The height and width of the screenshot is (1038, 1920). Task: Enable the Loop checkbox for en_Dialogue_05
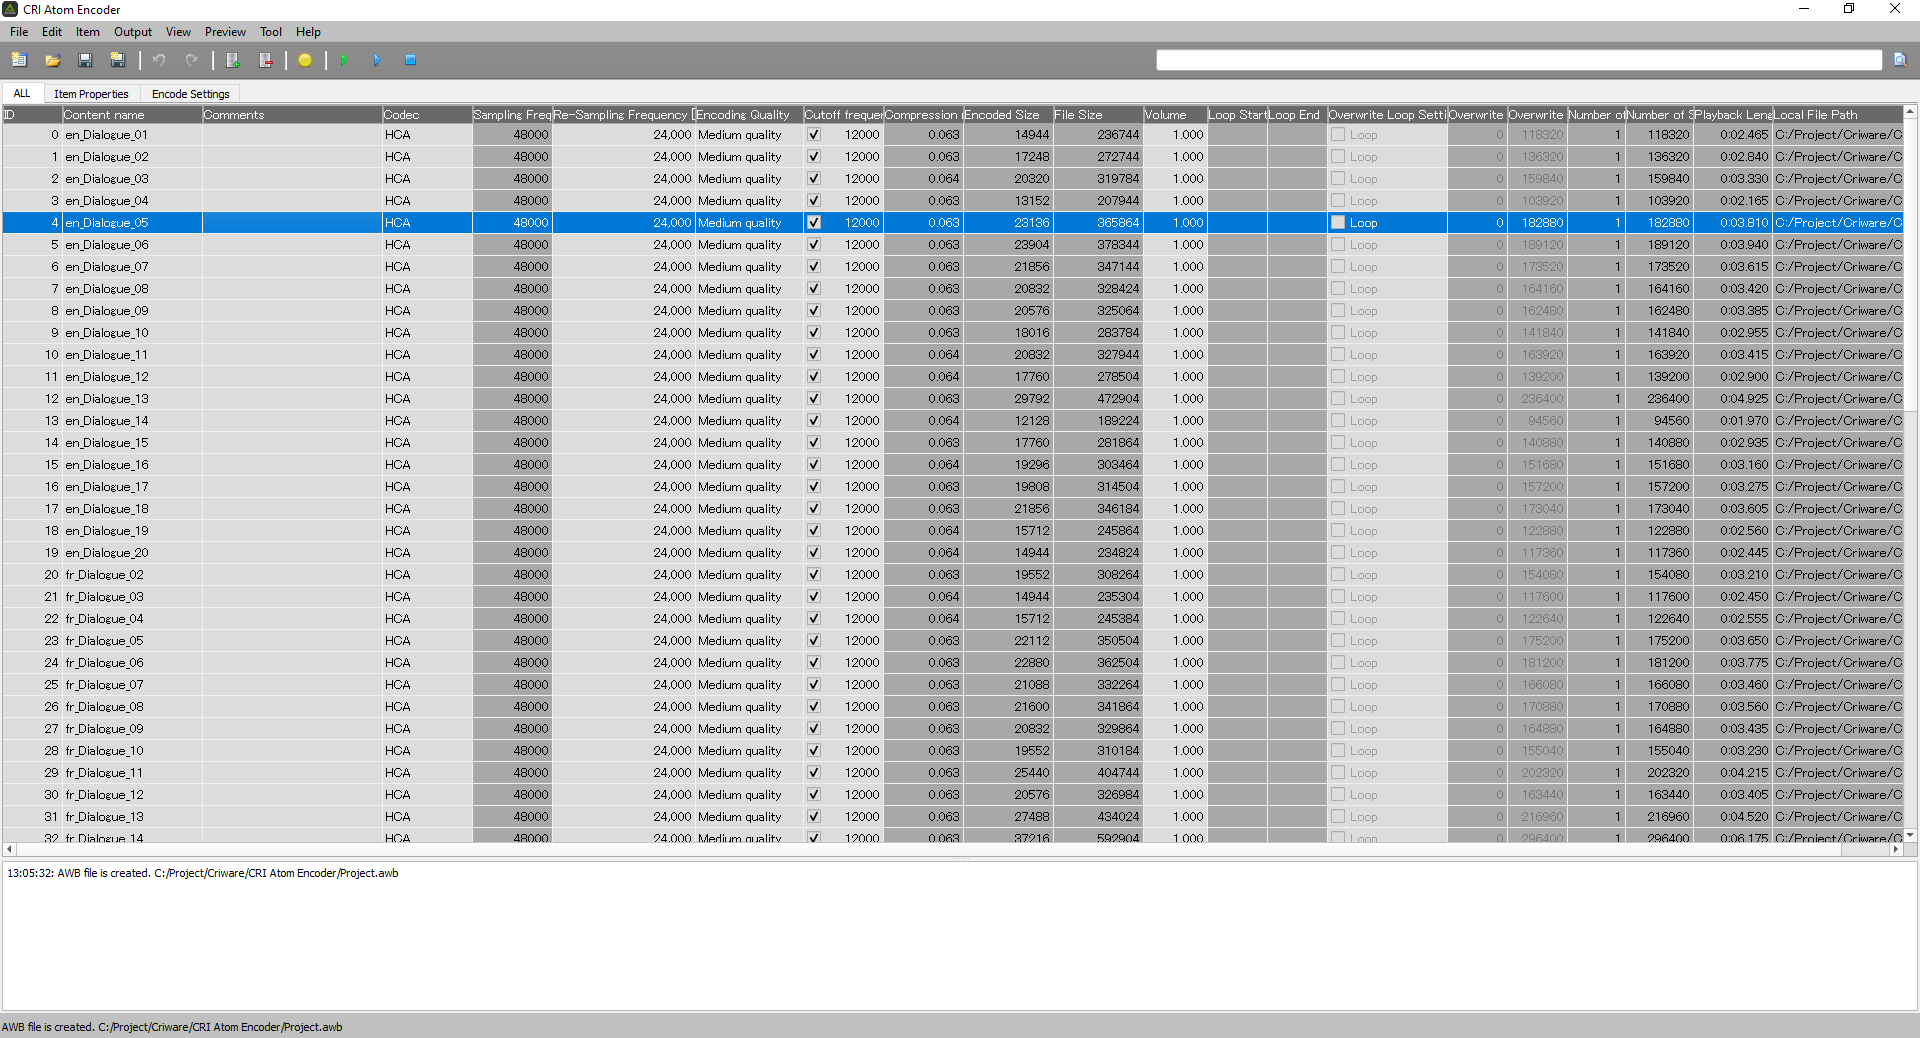point(1338,223)
